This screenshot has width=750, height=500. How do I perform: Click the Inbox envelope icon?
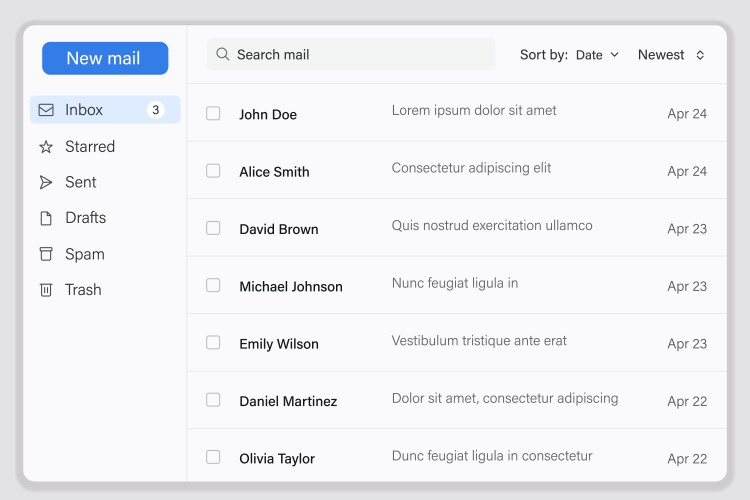tap(46, 110)
